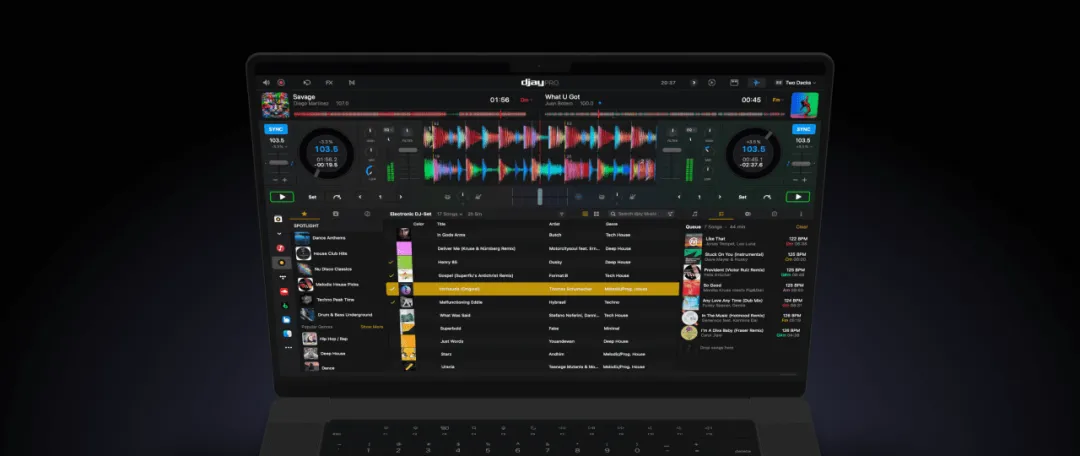Toggle checkmark on Henry 85 row
1080x456 pixels.
(x=391, y=262)
